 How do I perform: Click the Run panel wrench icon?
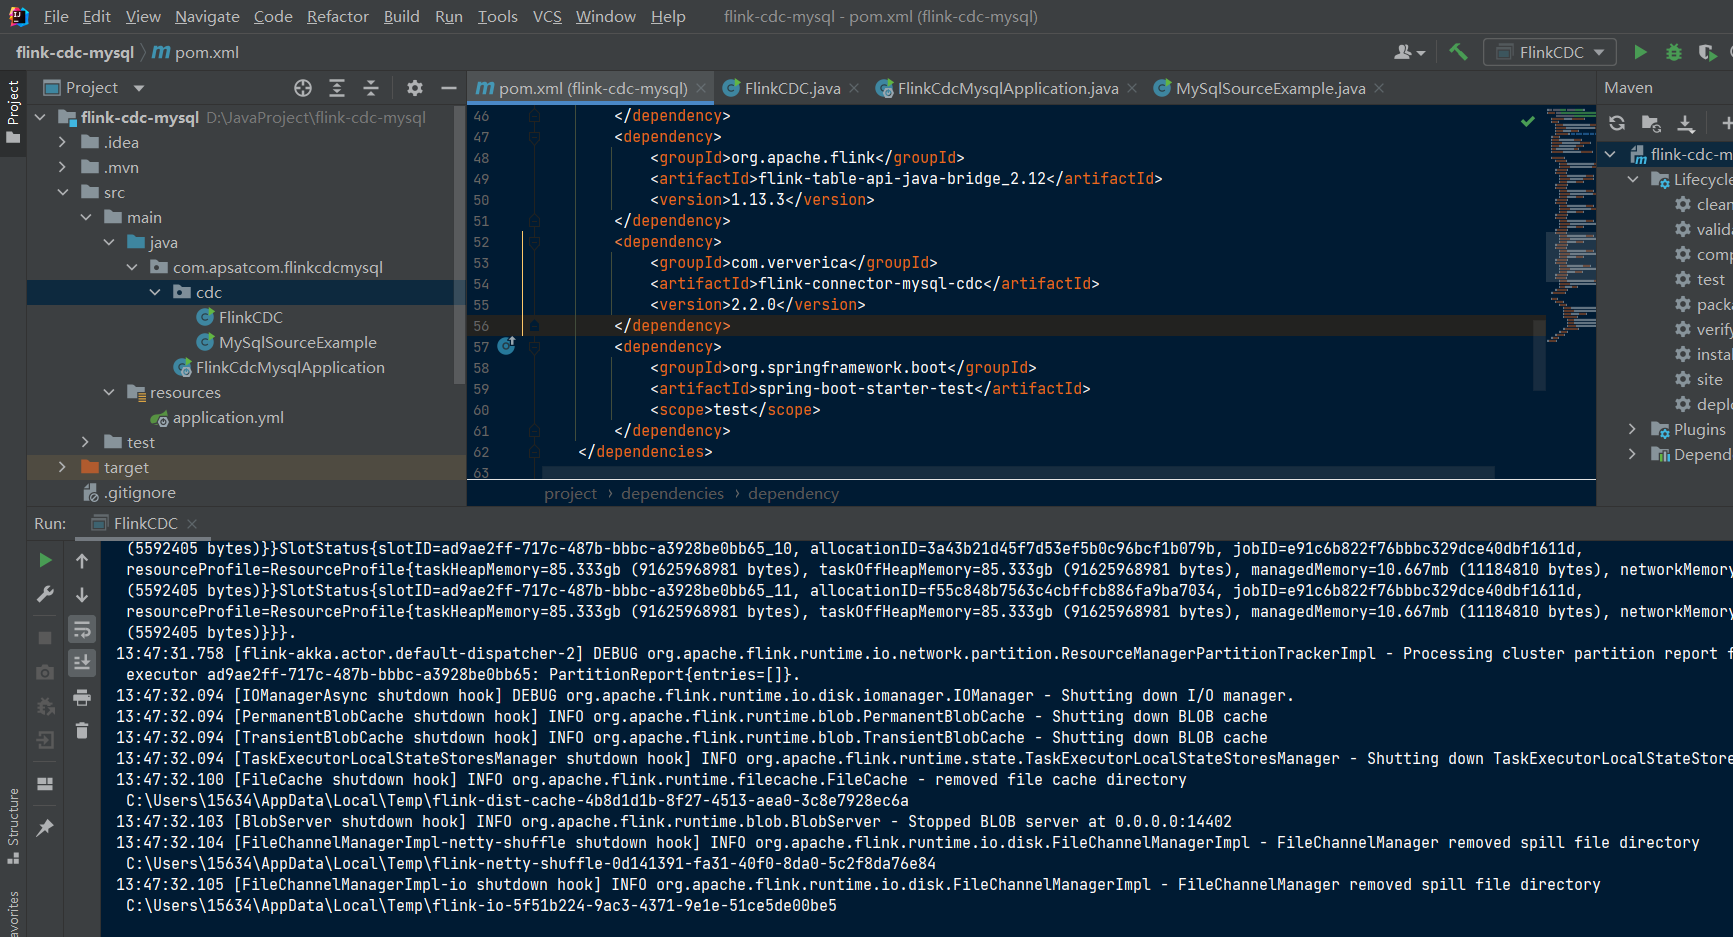pos(45,594)
